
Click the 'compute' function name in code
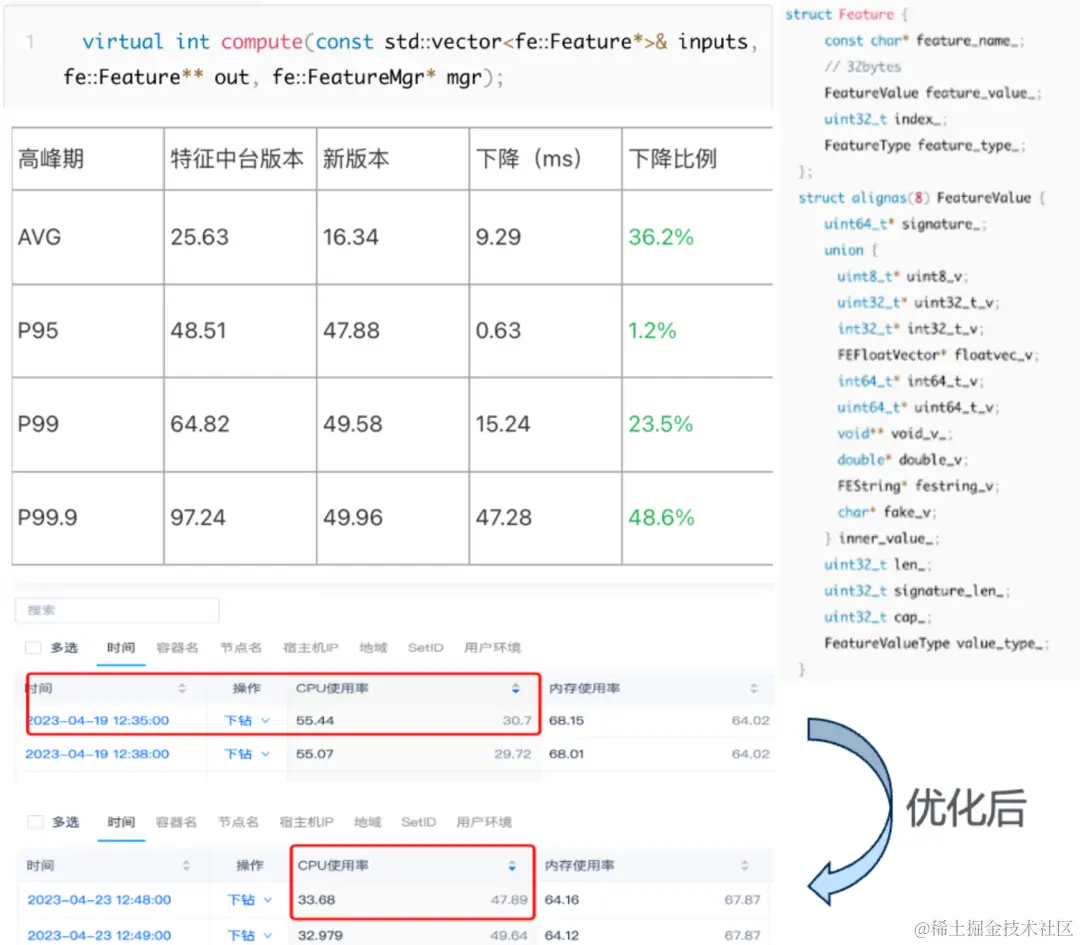point(262,42)
